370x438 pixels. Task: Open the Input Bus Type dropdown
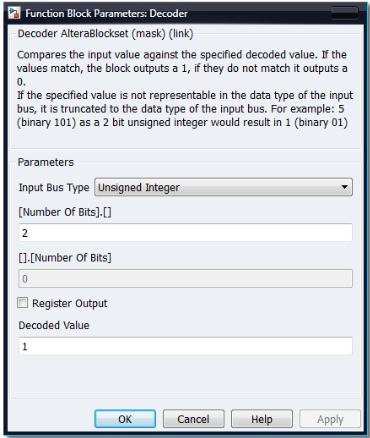pos(223,187)
